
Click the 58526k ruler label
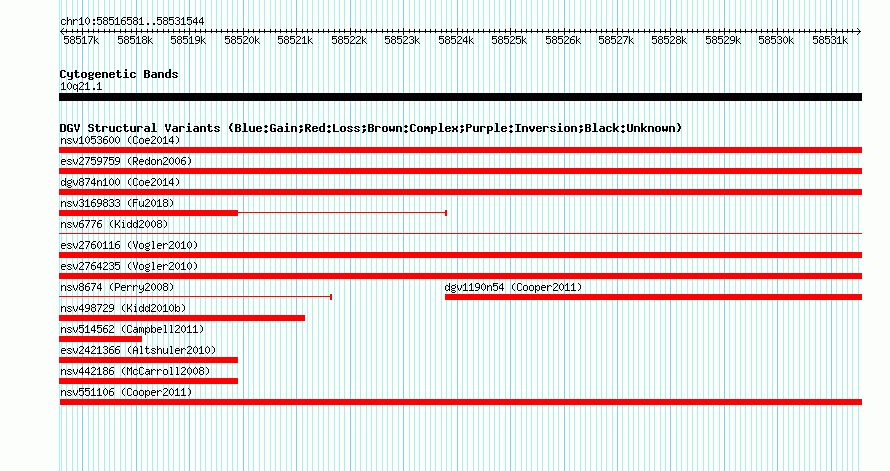pos(563,40)
